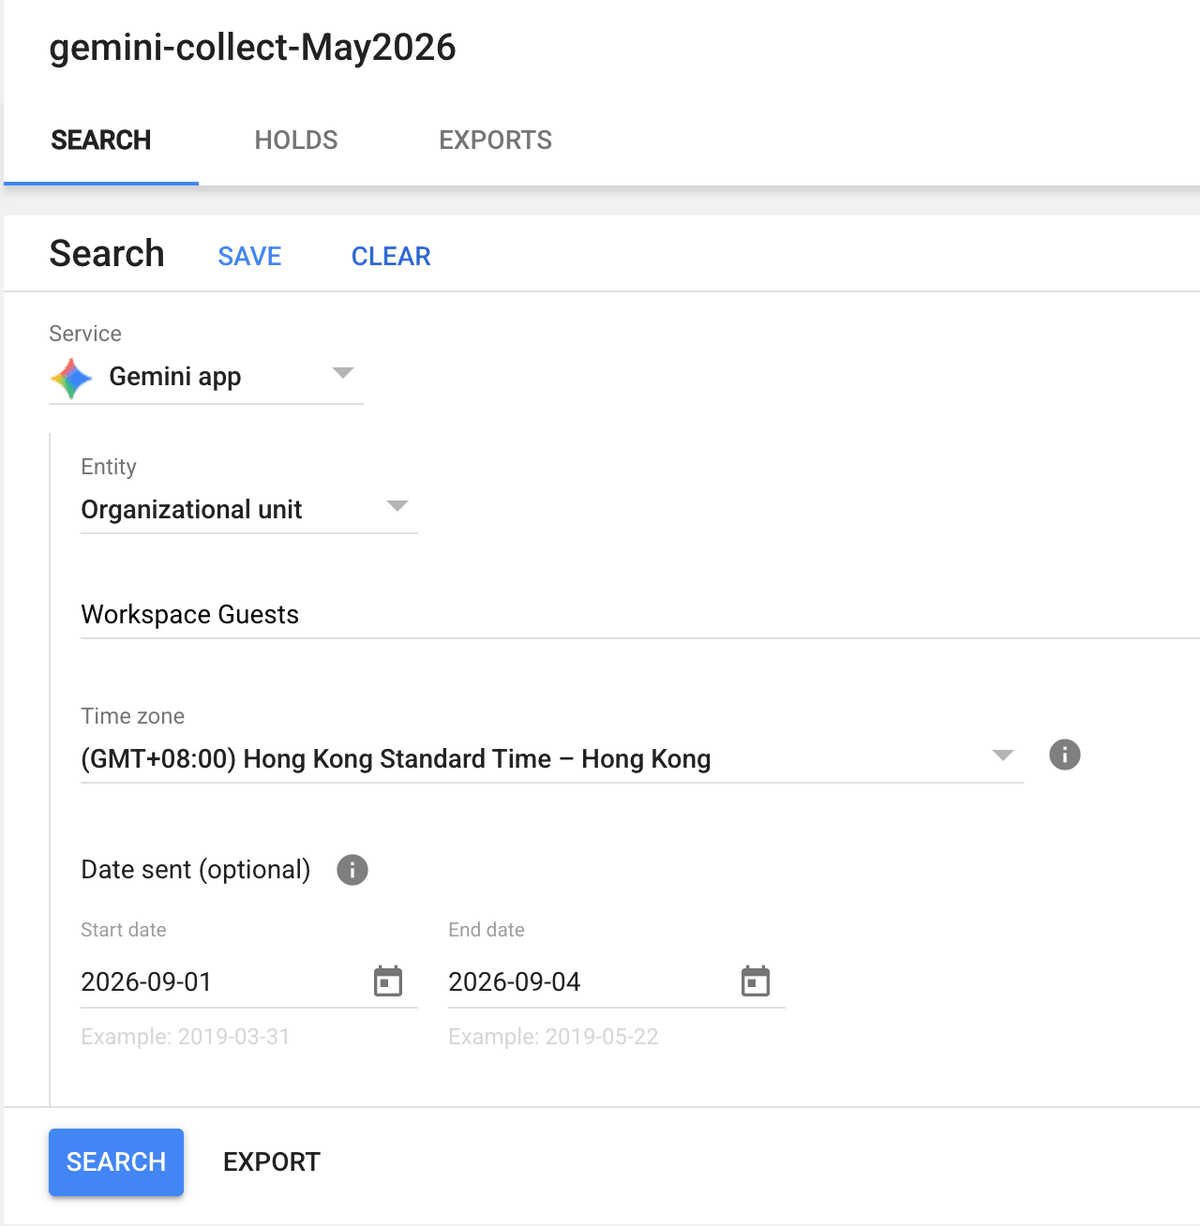Click the Example: 2019-05-22 hint text
The image size is (1200, 1226).
coord(554,1037)
